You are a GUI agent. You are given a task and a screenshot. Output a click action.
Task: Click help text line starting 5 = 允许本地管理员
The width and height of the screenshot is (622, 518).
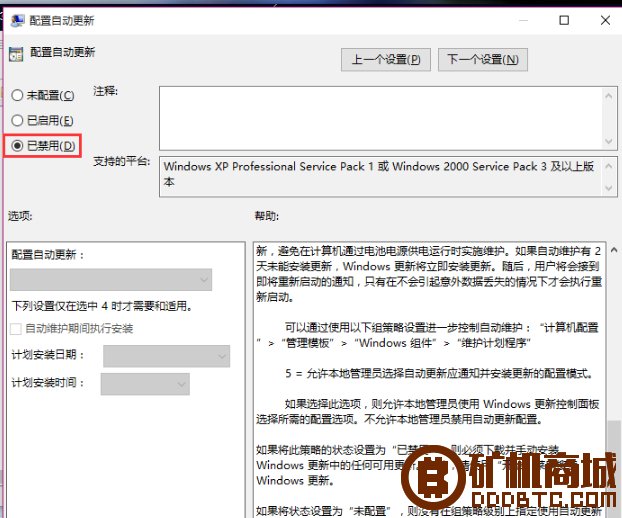point(439,374)
